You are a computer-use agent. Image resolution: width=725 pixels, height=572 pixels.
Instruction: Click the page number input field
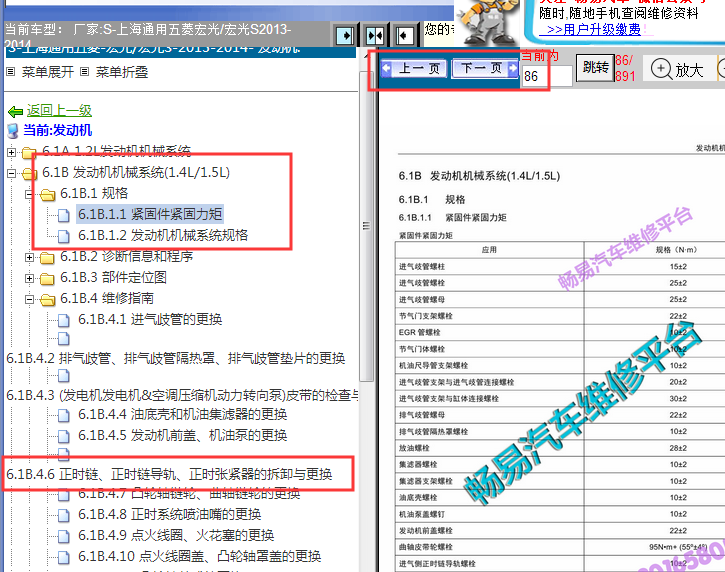[547, 76]
